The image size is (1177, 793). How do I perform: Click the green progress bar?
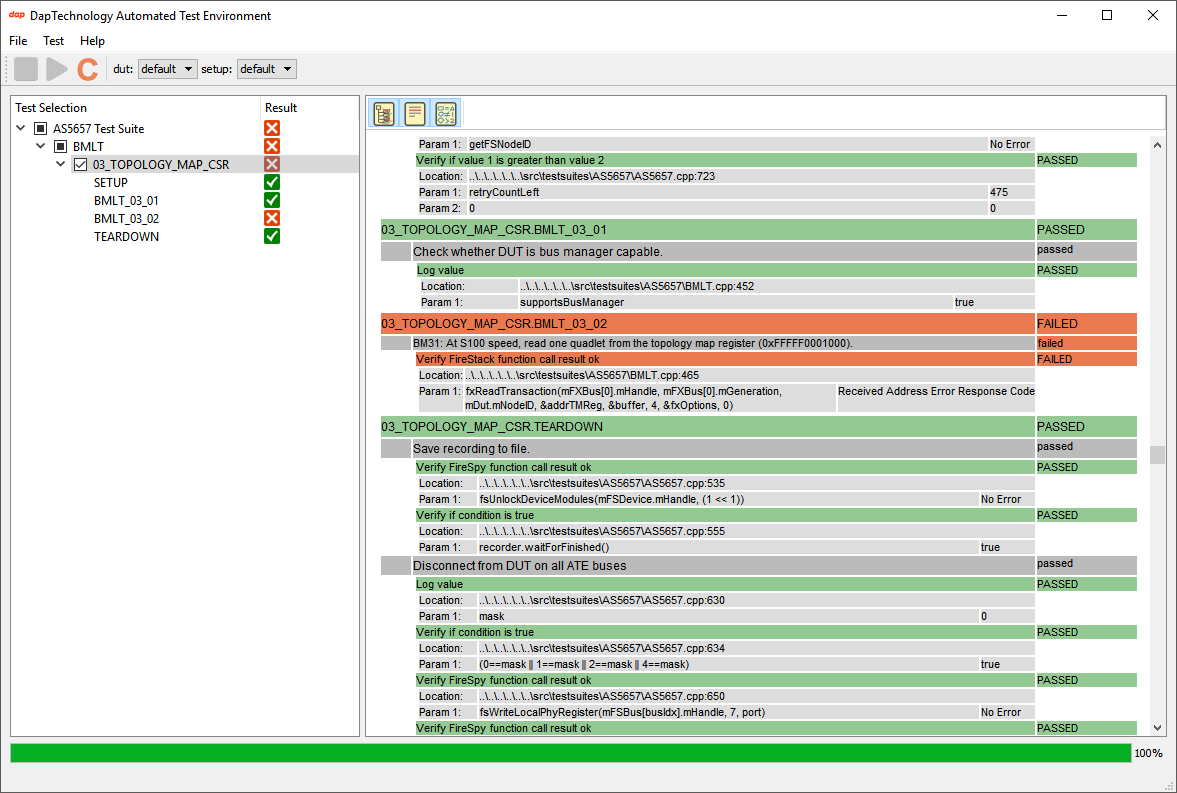570,753
